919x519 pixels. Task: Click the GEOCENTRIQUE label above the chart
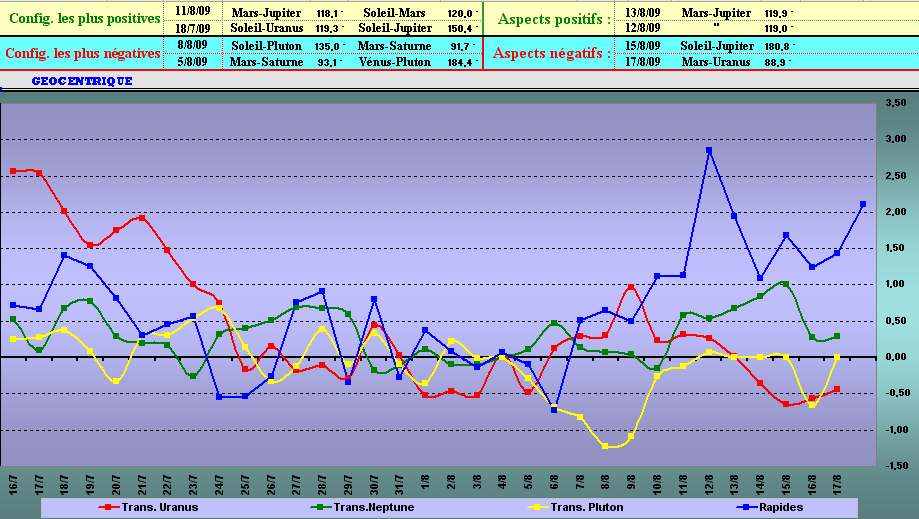pyautogui.click(x=82, y=81)
